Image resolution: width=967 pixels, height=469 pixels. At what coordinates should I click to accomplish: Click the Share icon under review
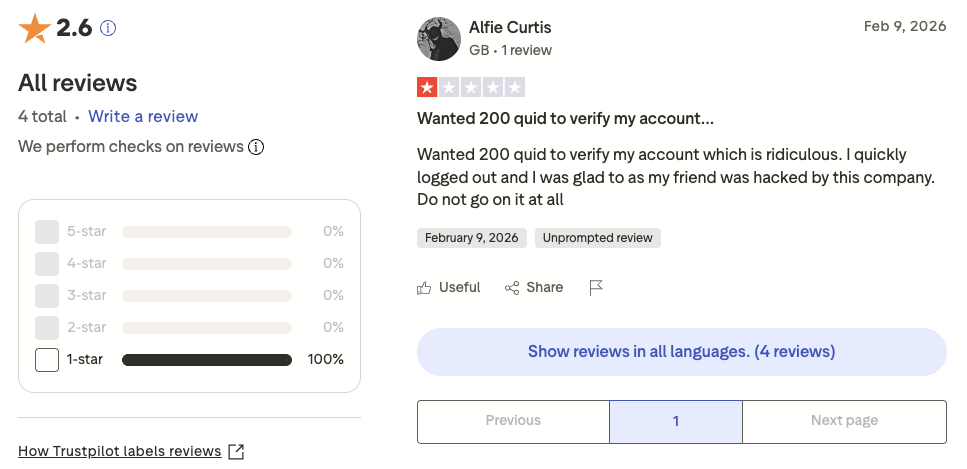click(x=512, y=288)
